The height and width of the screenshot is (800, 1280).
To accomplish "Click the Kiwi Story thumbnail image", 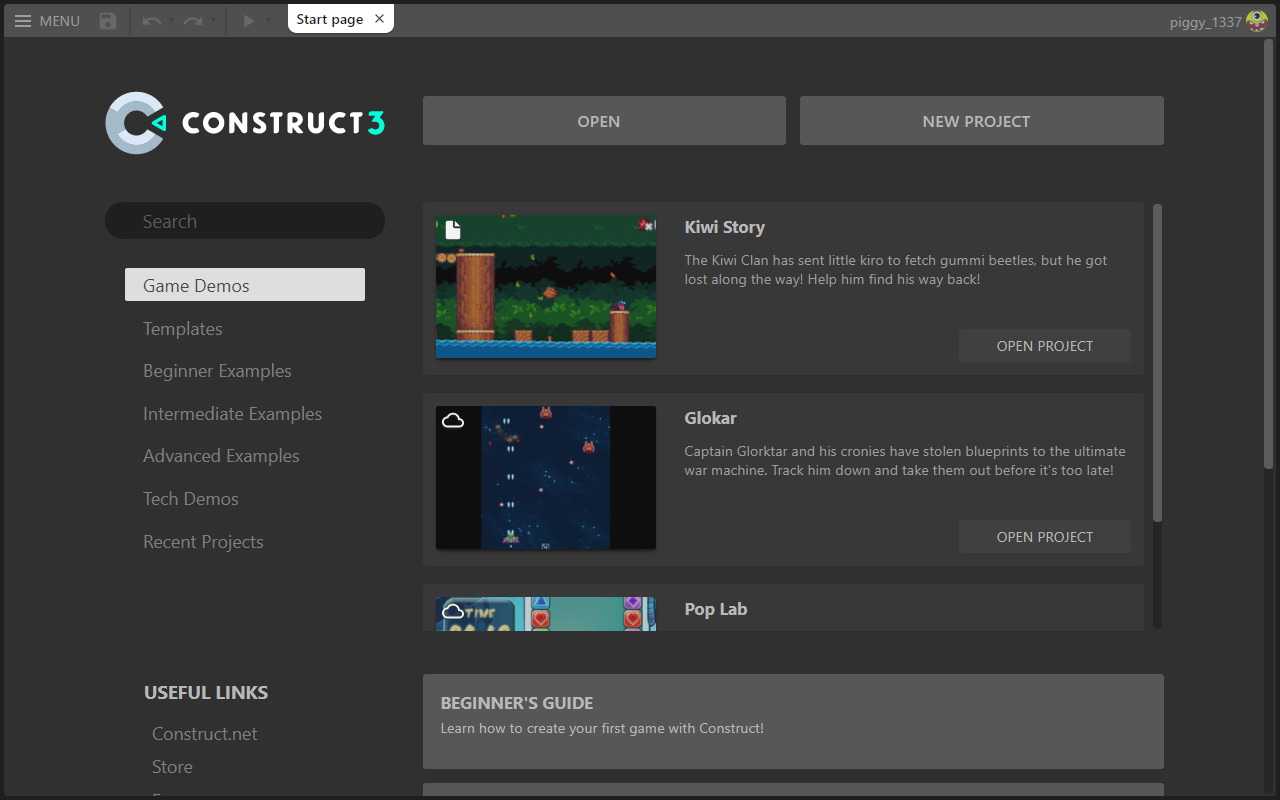I will coord(546,286).
